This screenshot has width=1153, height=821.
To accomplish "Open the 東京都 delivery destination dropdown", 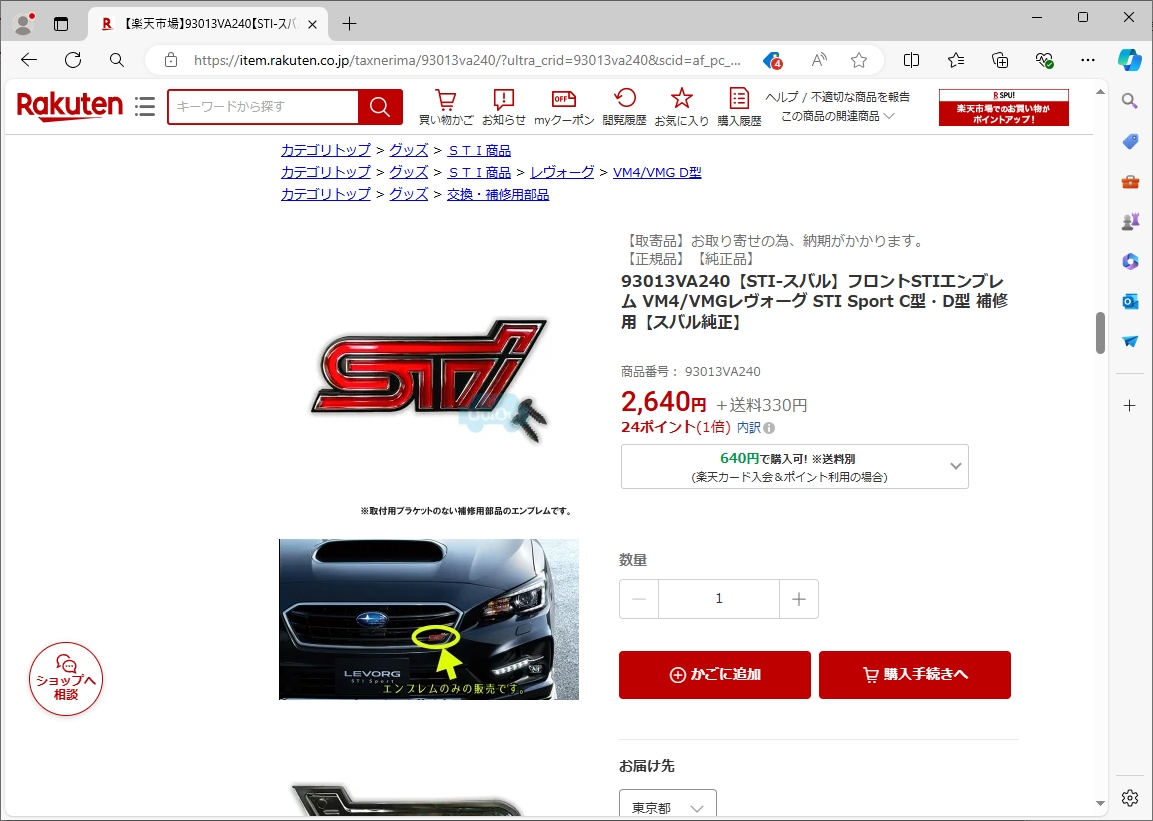I will (667, 807).
